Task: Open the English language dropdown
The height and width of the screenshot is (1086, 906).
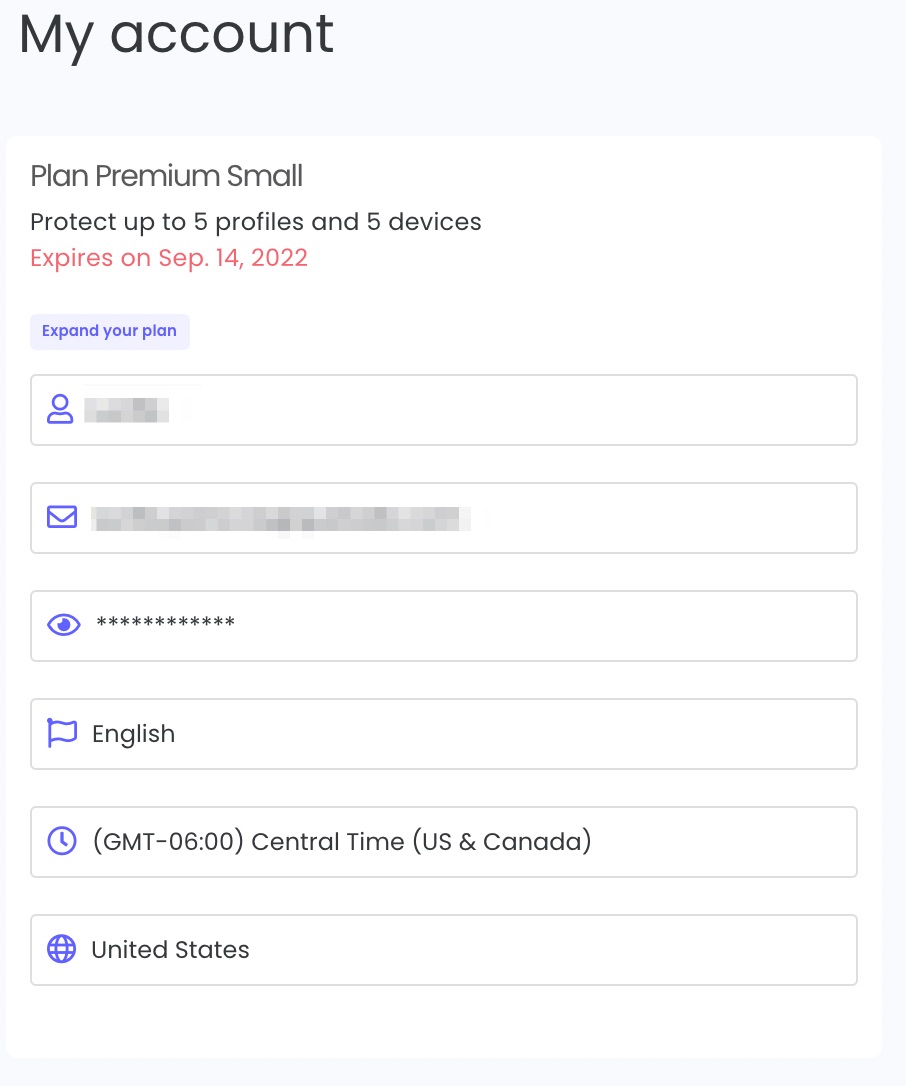Action: 444,734
